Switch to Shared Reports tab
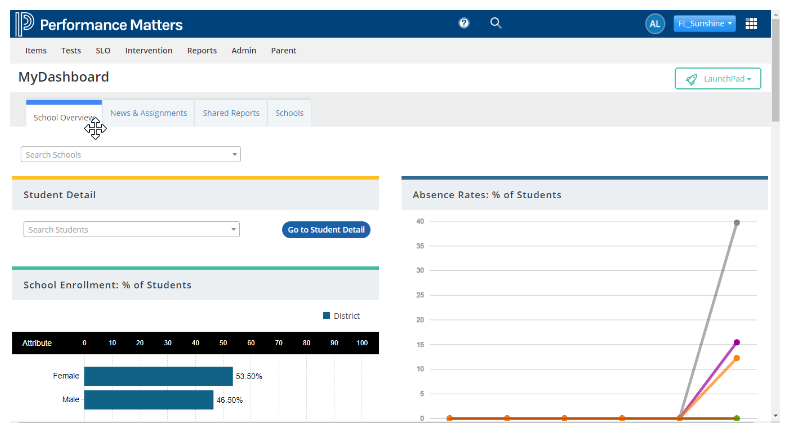The width and height of the screenshot is (796, 437). (x=231, y=113)
